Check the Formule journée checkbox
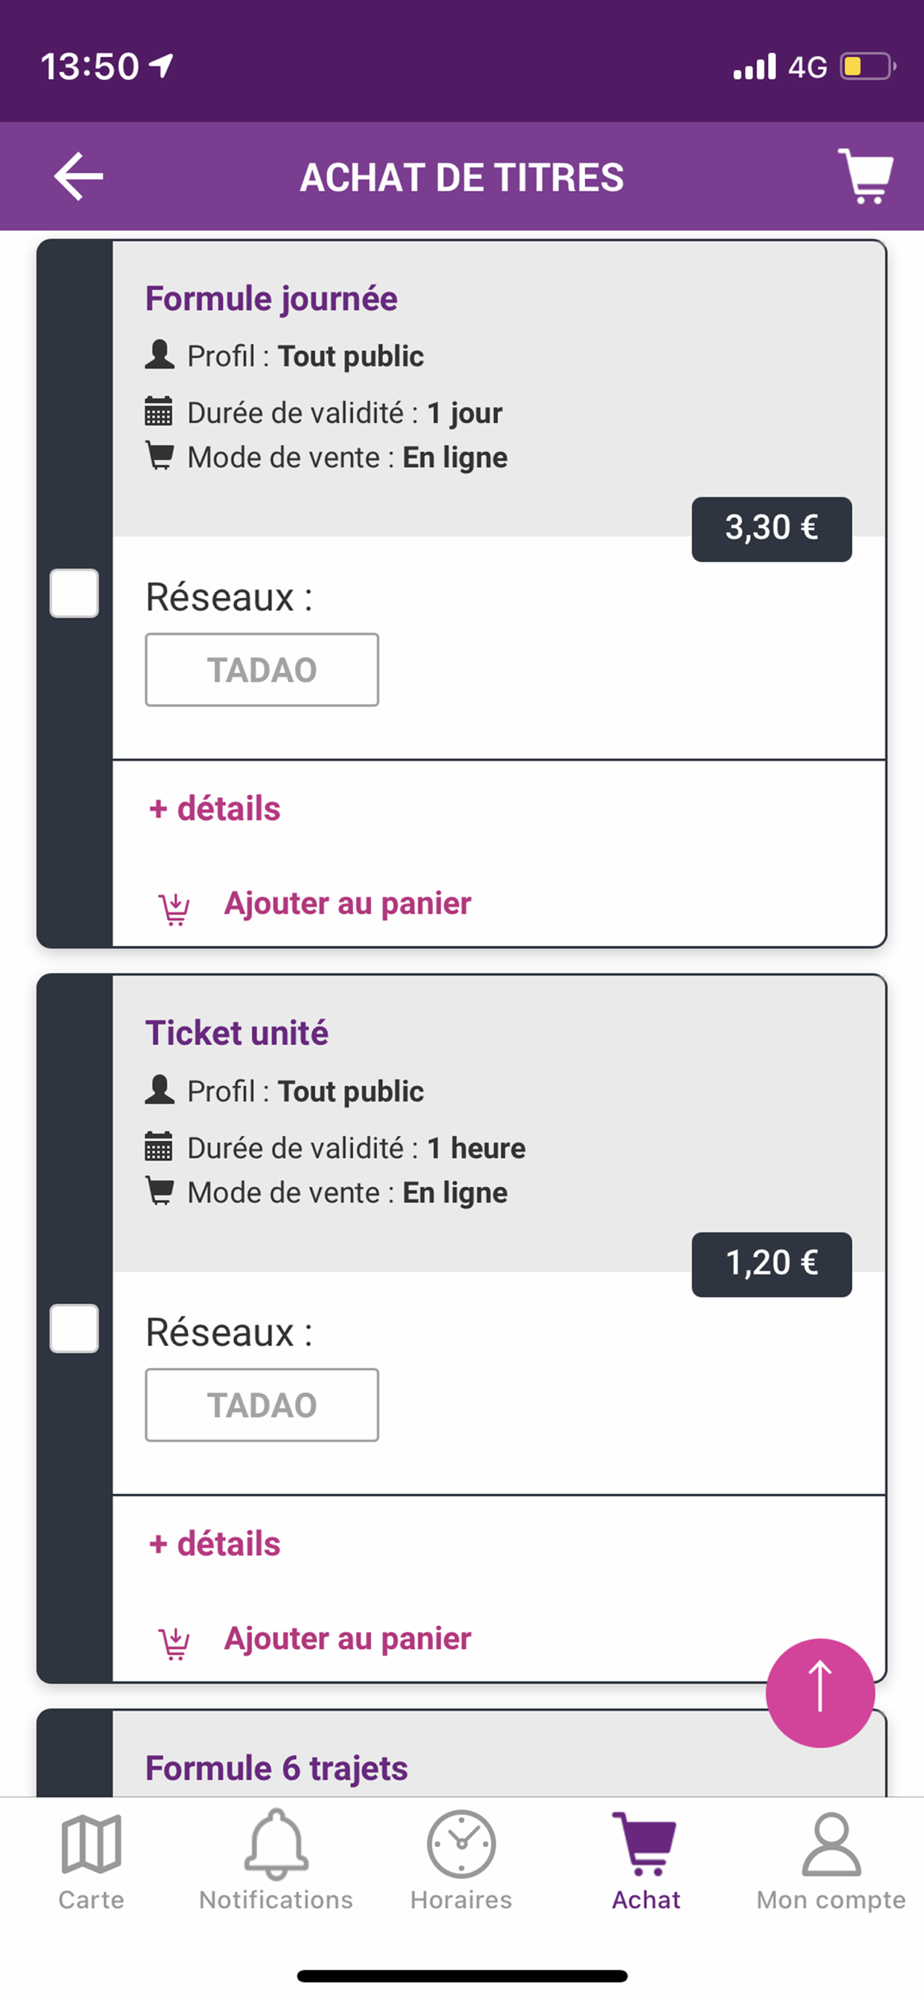The image size is (924, 2000). point(75,593)
